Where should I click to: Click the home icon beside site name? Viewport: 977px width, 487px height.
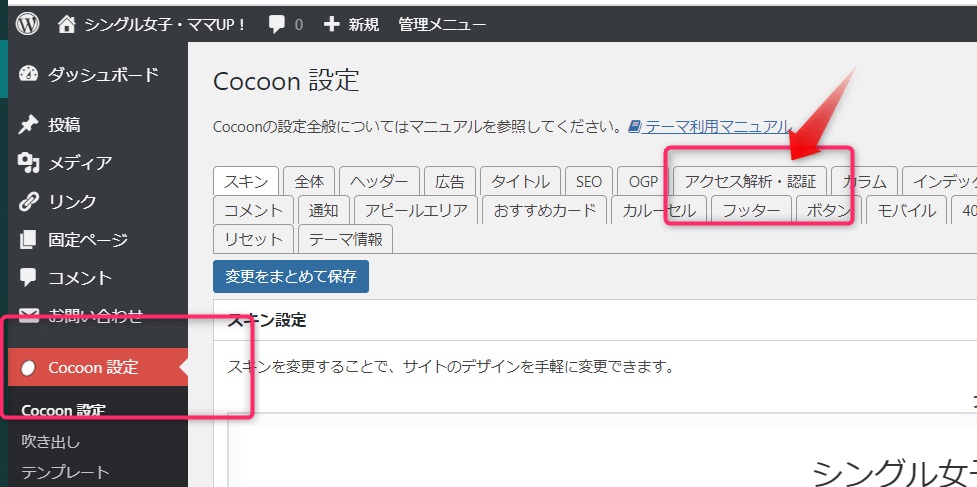66,24
